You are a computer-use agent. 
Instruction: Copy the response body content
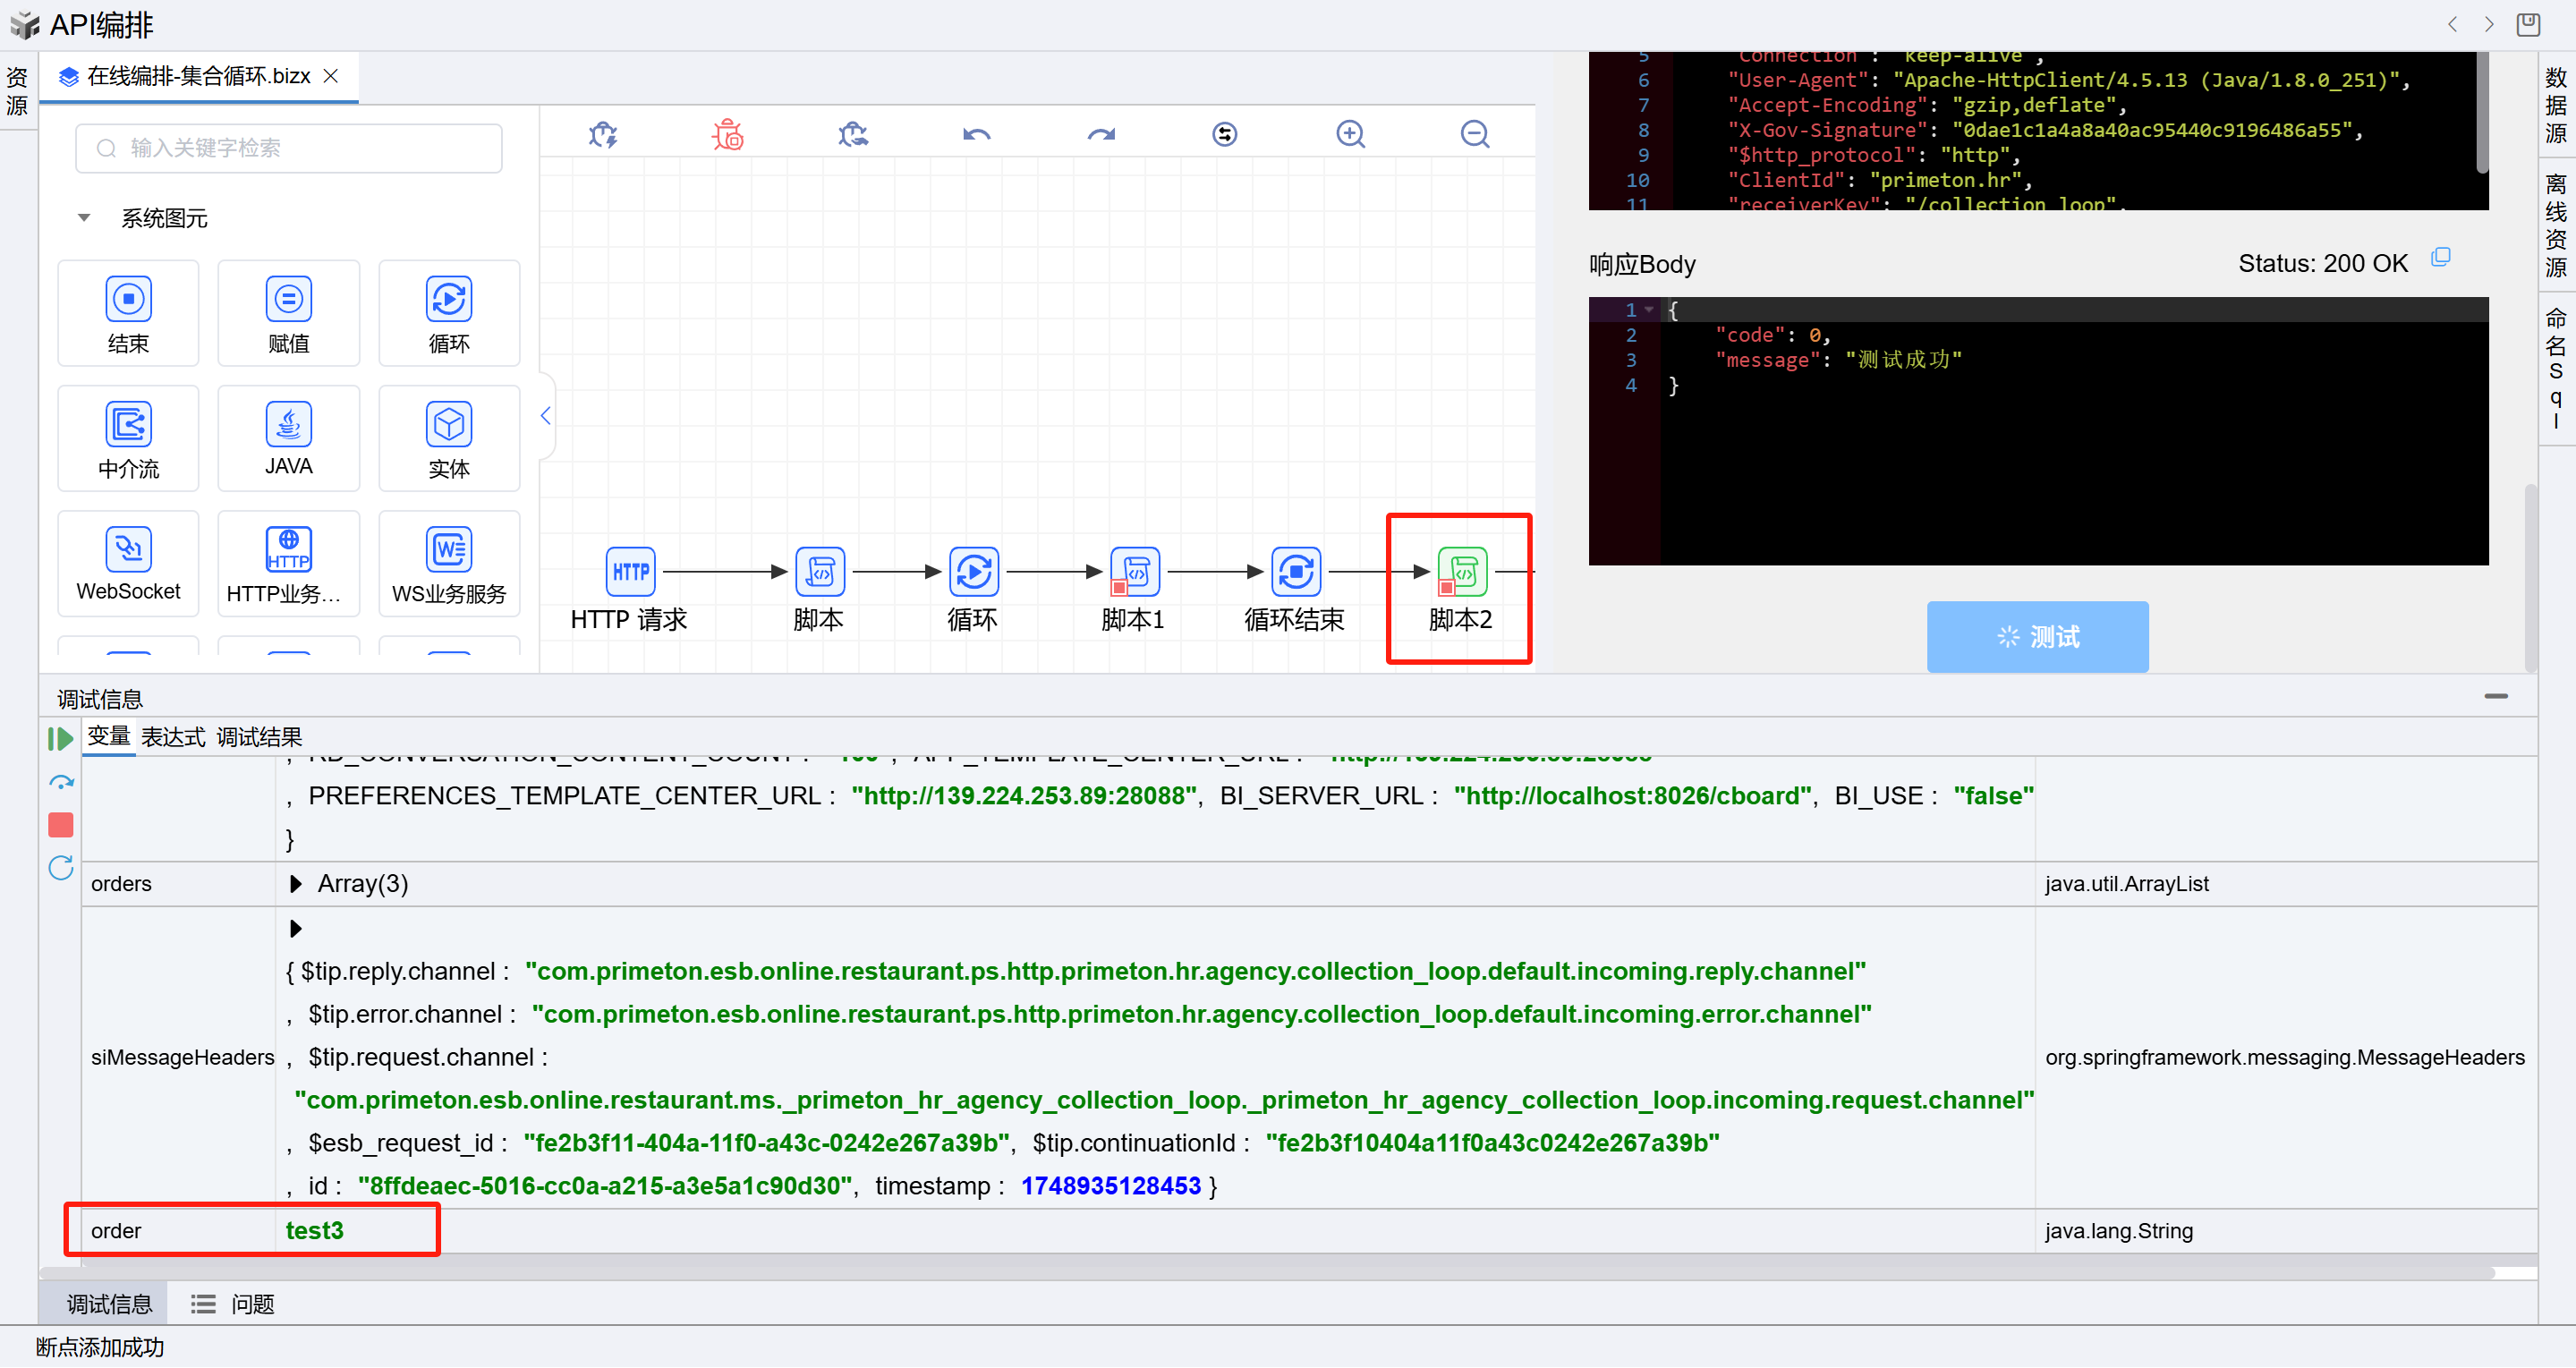[2441, 257]
